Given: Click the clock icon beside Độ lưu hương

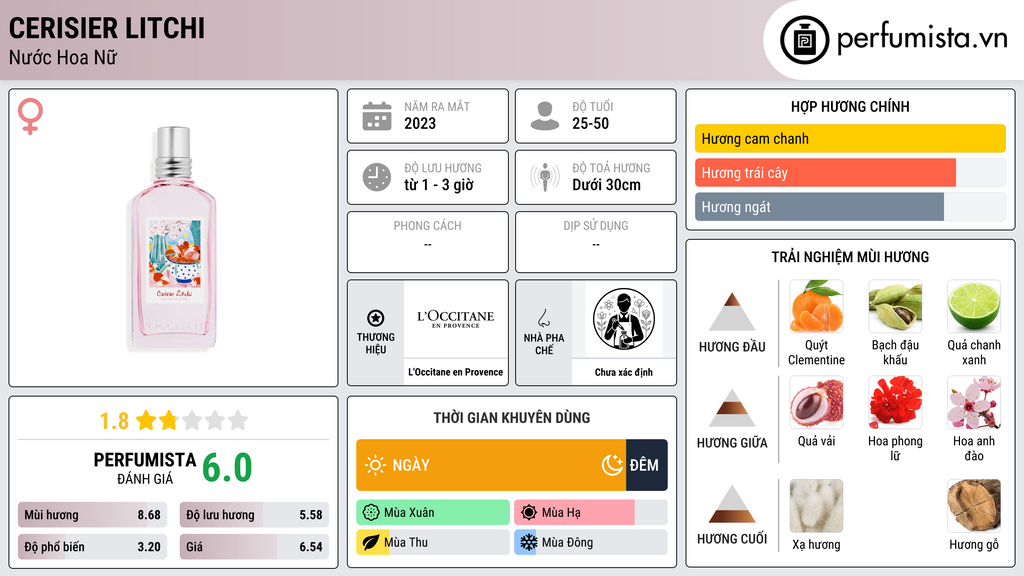Looking at the screenshot, I should (377, 177).
